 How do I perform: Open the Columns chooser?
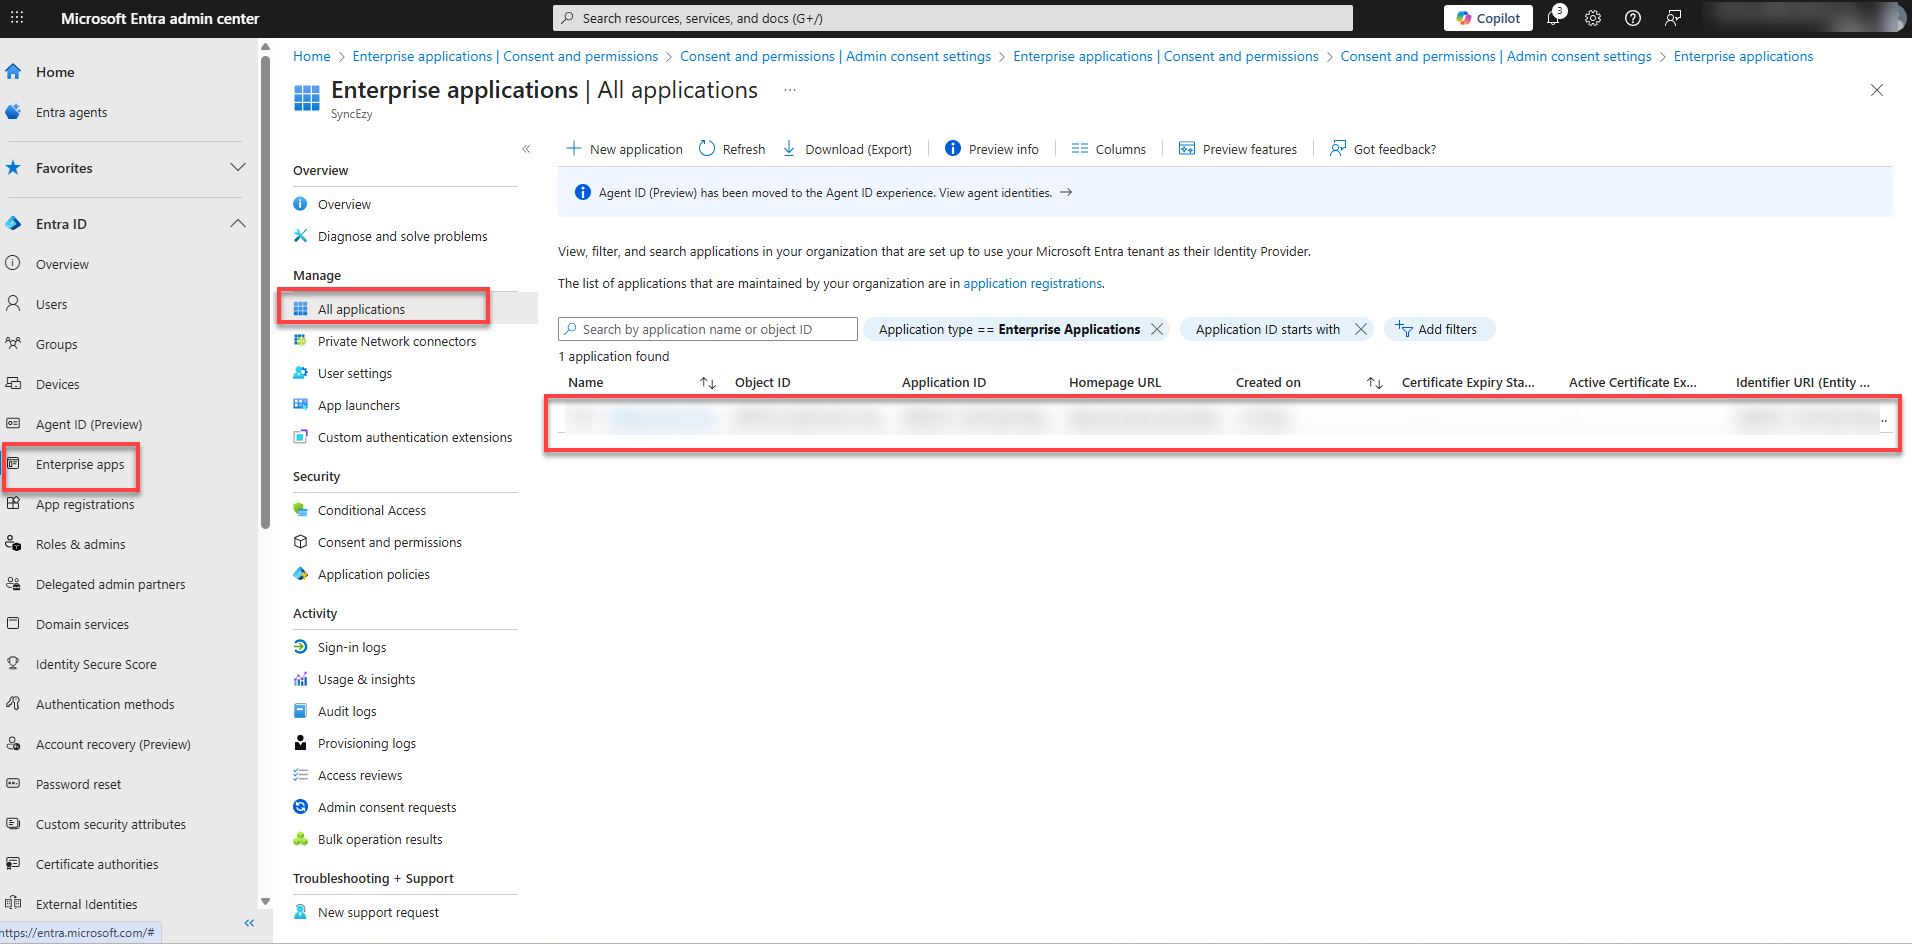click(x=1108, y=149)
